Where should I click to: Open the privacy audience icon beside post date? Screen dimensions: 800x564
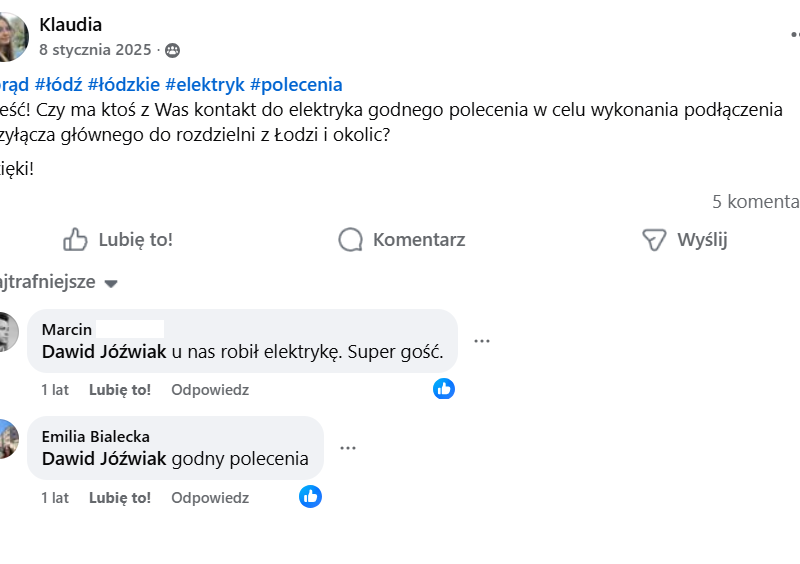[x=172, y=50]
